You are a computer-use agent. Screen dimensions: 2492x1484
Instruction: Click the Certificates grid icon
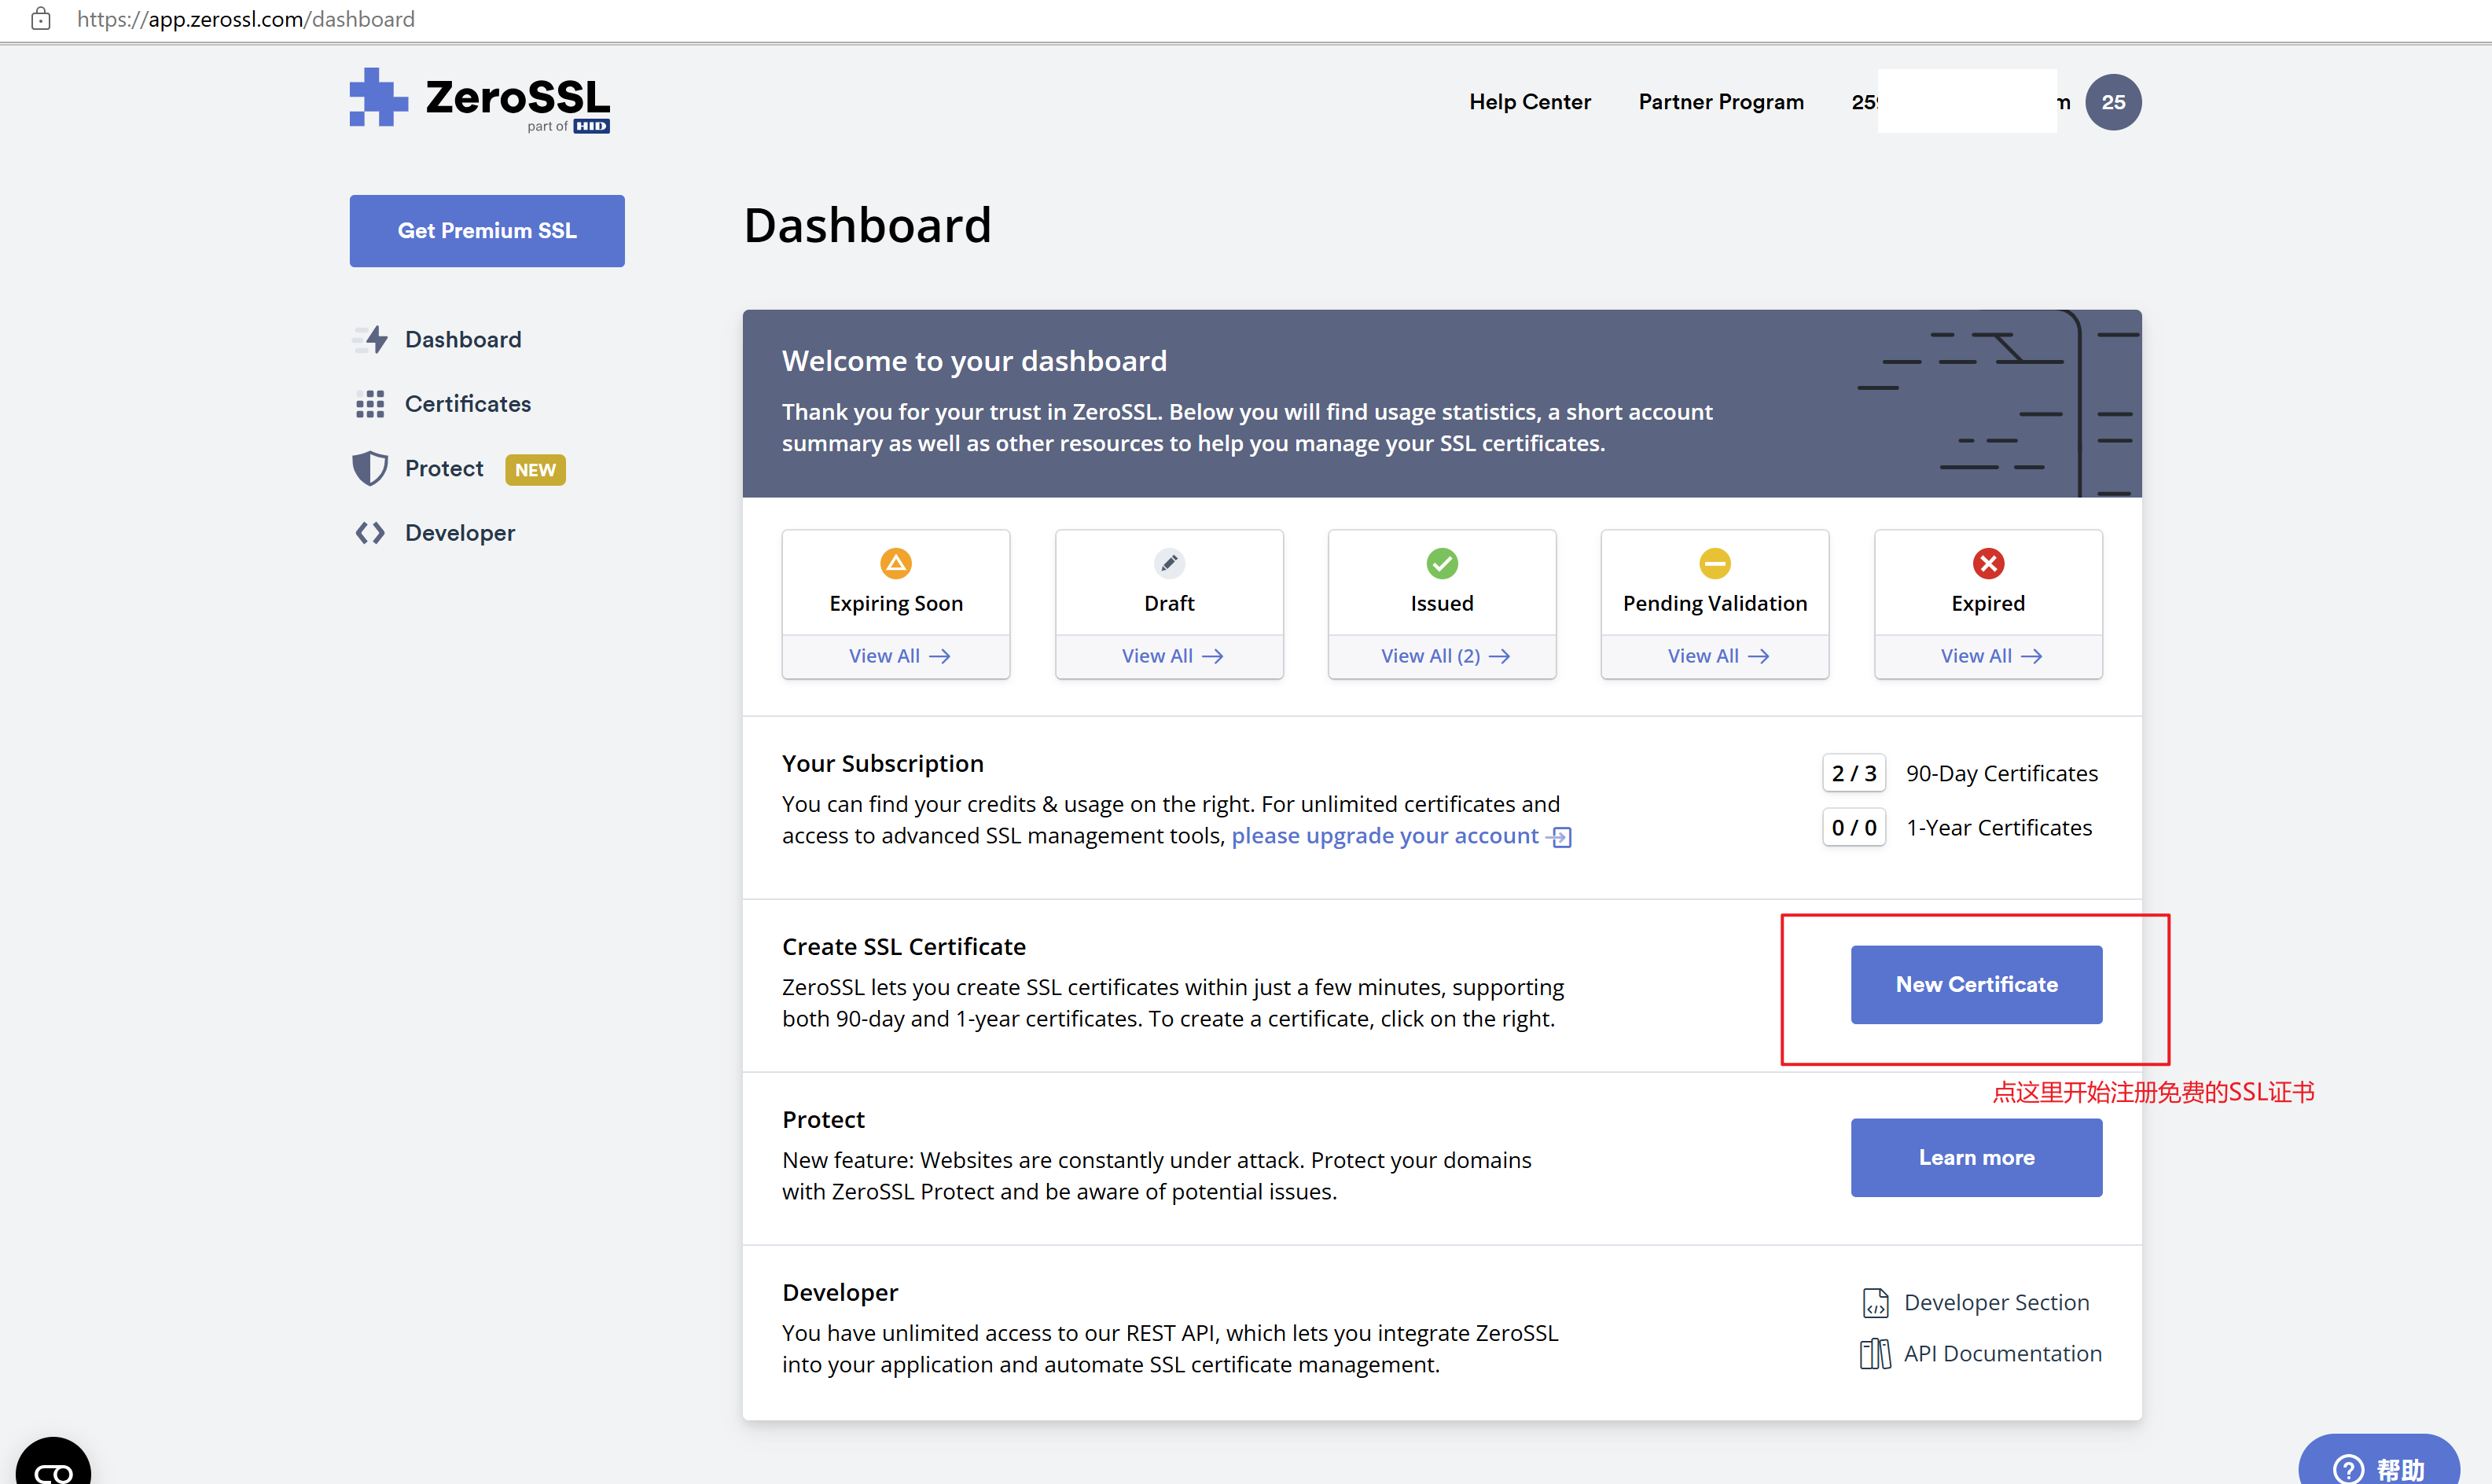[370, 404]
